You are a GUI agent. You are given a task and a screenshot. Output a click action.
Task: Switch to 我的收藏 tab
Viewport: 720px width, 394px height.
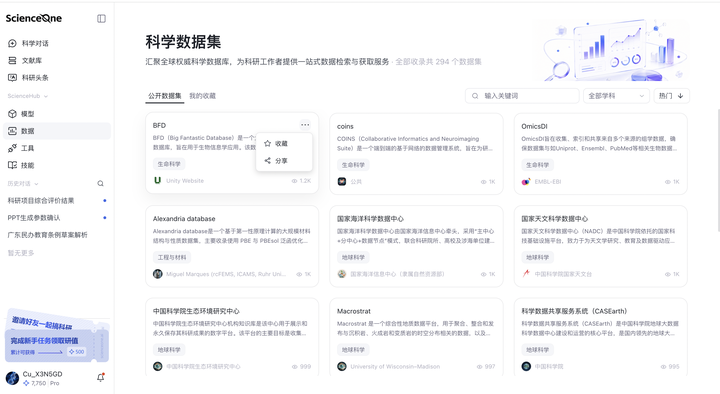pyautogui.click(x=202, y=96)
